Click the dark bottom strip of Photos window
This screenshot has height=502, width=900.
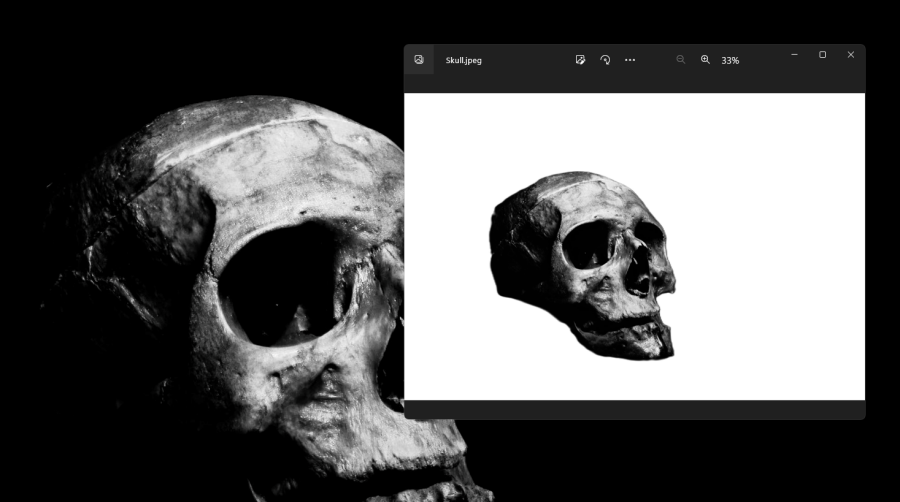pyautogui.click(x=634, y=409)
